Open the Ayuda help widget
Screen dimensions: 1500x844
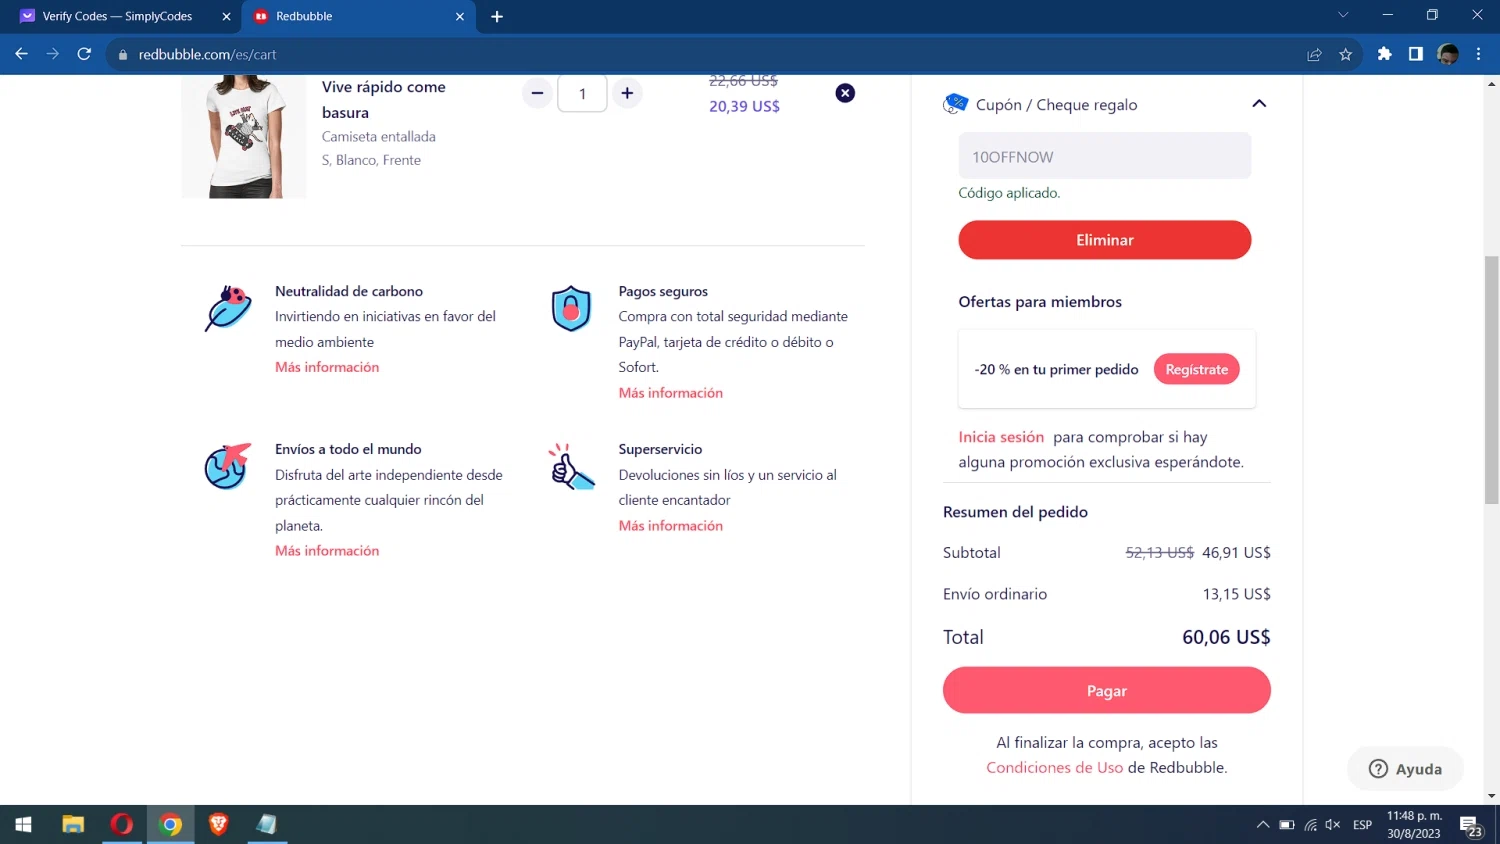click(1405, 768)
